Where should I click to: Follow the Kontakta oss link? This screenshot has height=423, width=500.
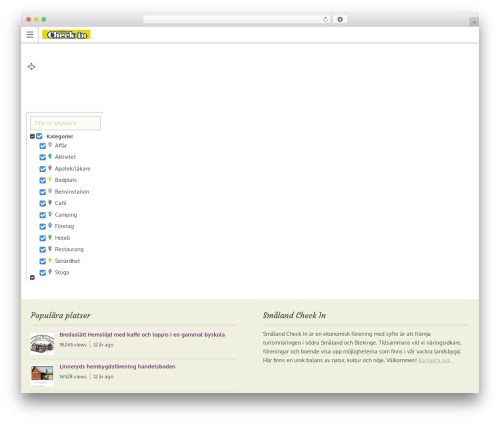click(x=434, y=360)
